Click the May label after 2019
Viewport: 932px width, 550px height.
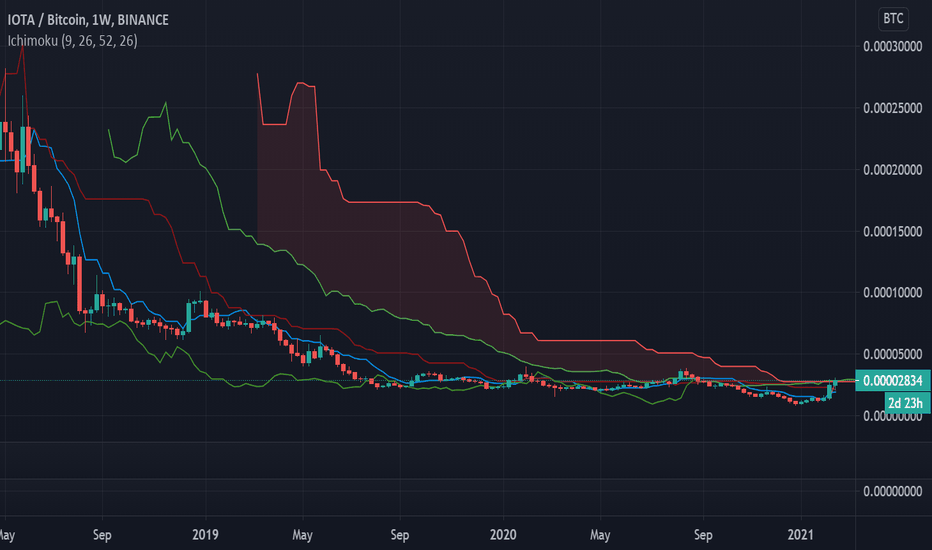click(x=303, y=535)
